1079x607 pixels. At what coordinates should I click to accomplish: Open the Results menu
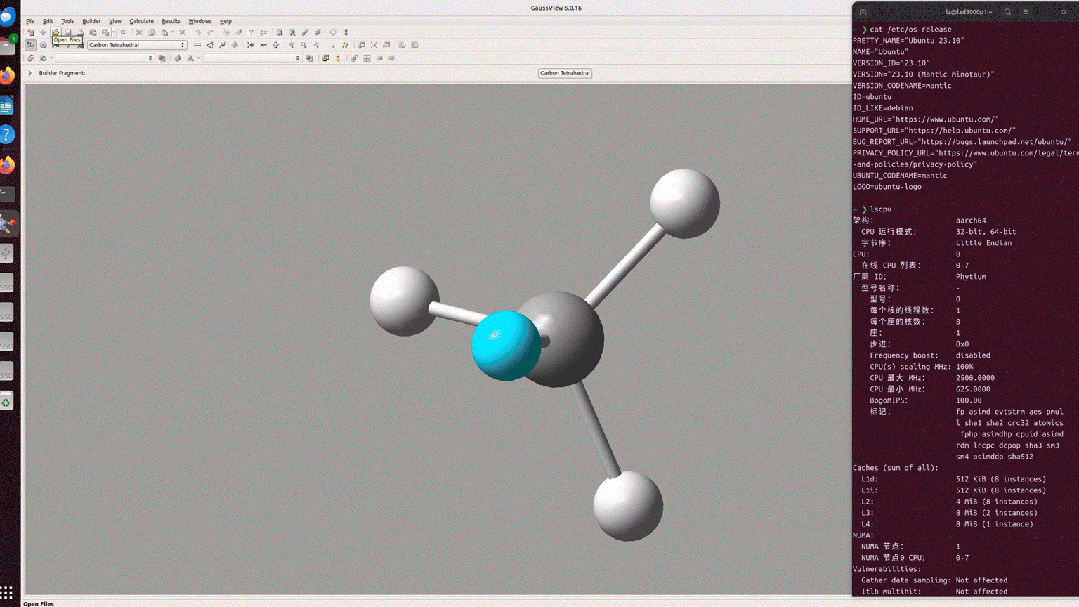coord(171,21)
